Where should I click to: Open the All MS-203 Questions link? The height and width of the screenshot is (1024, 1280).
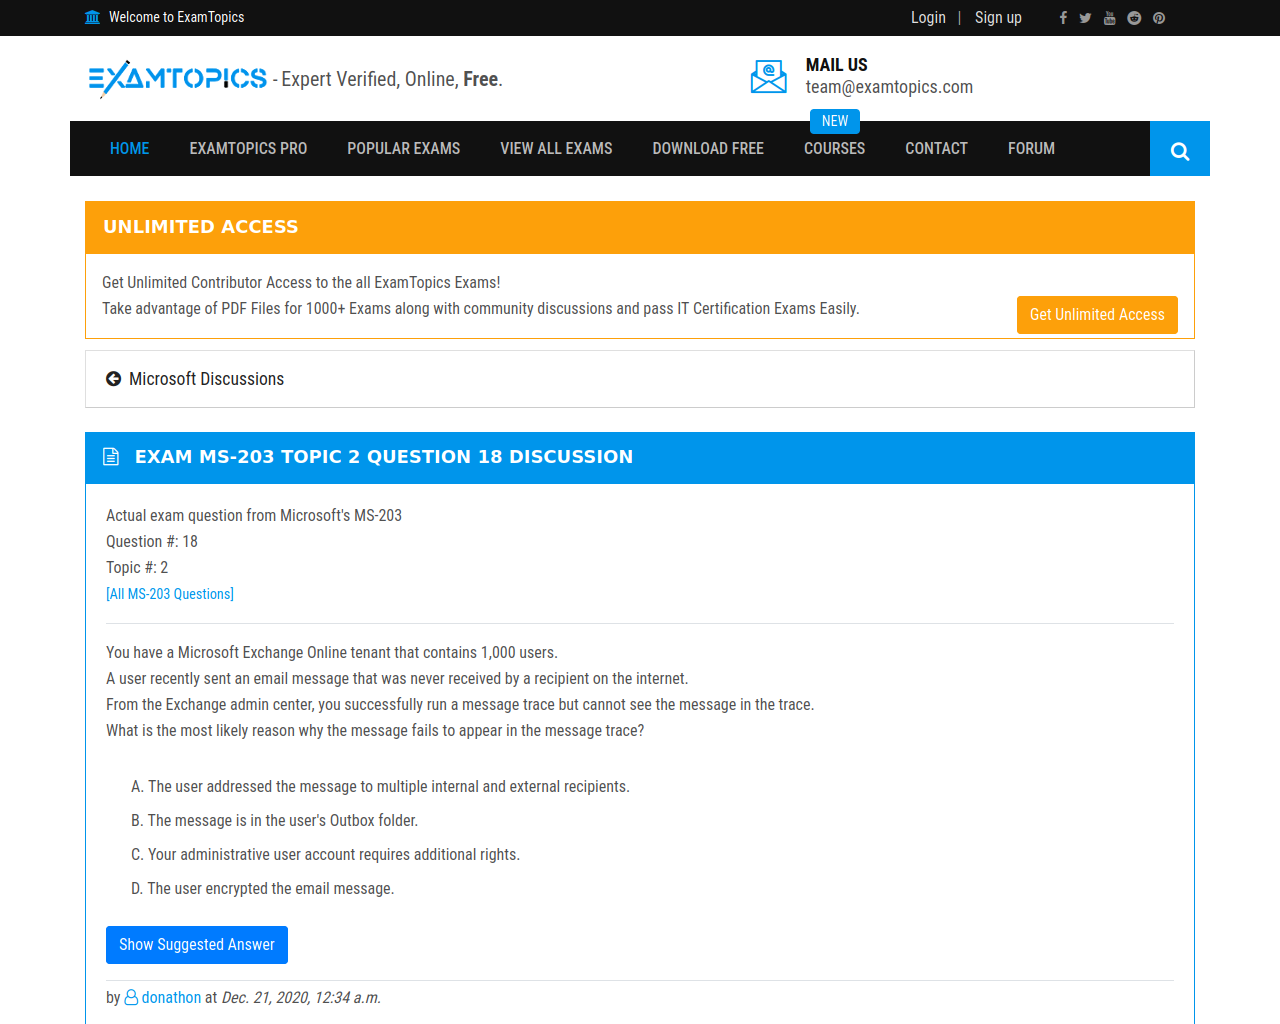pos(170,594)
